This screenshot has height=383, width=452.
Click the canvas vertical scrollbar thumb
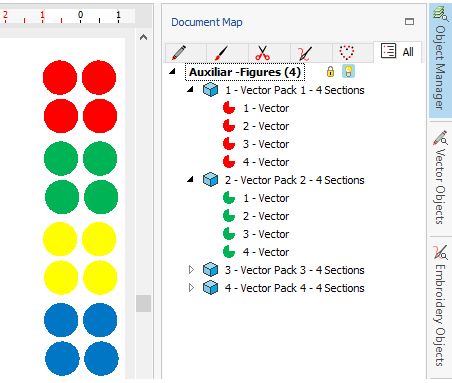pyautogui.click(x=143, y=303)
